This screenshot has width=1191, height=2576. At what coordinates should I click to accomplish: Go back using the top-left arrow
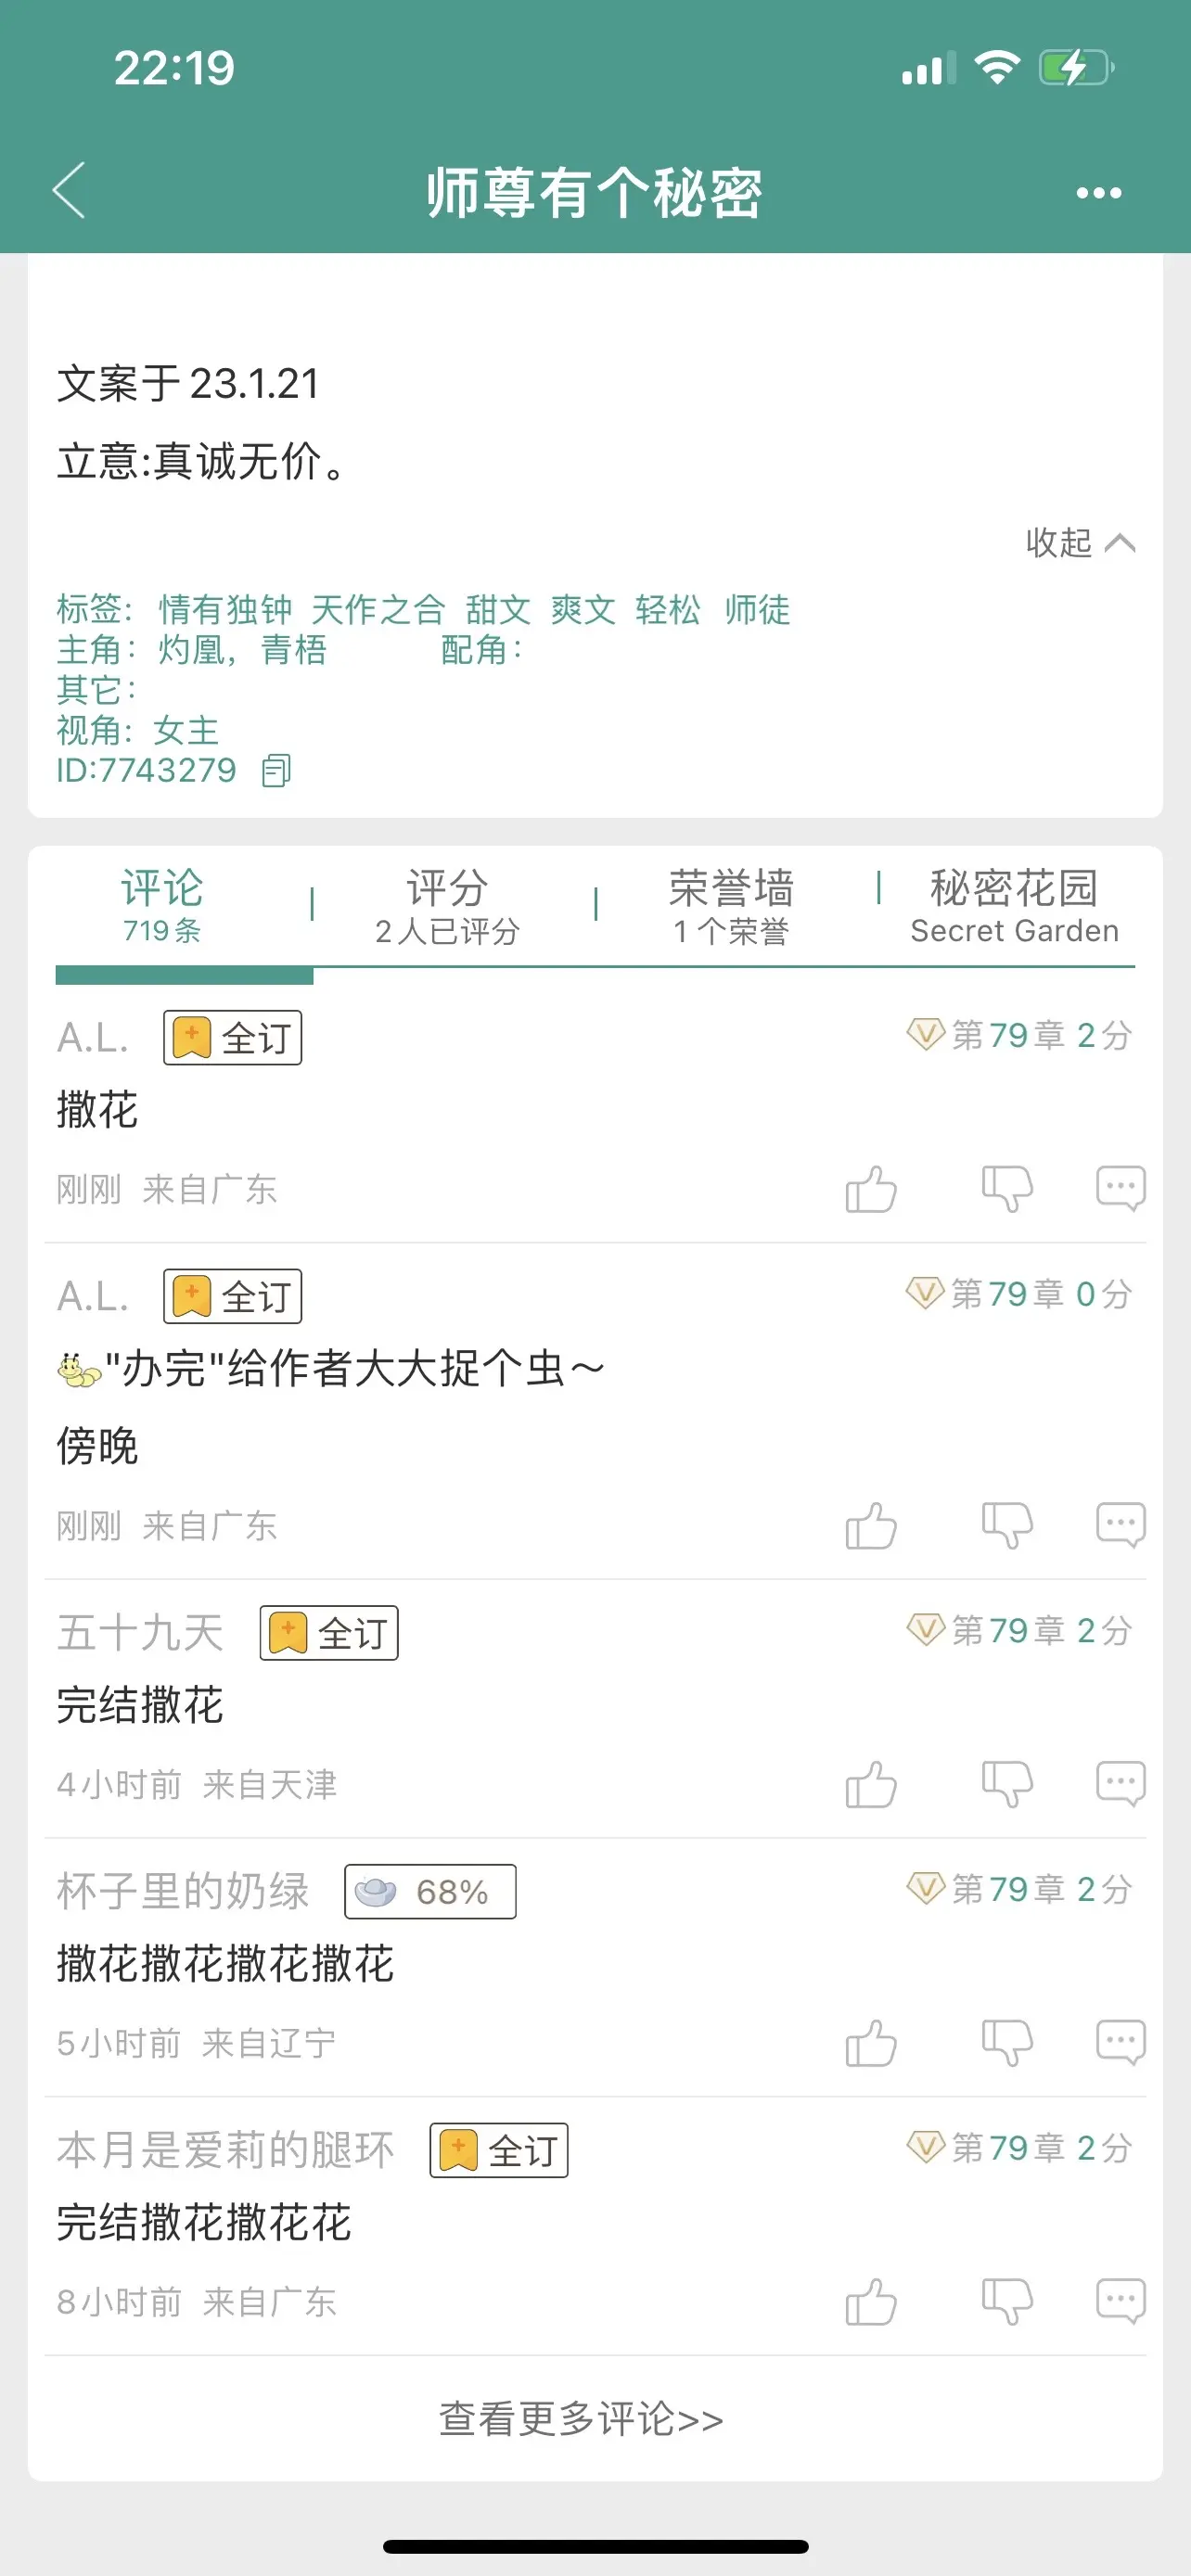[x=69, y=190]
